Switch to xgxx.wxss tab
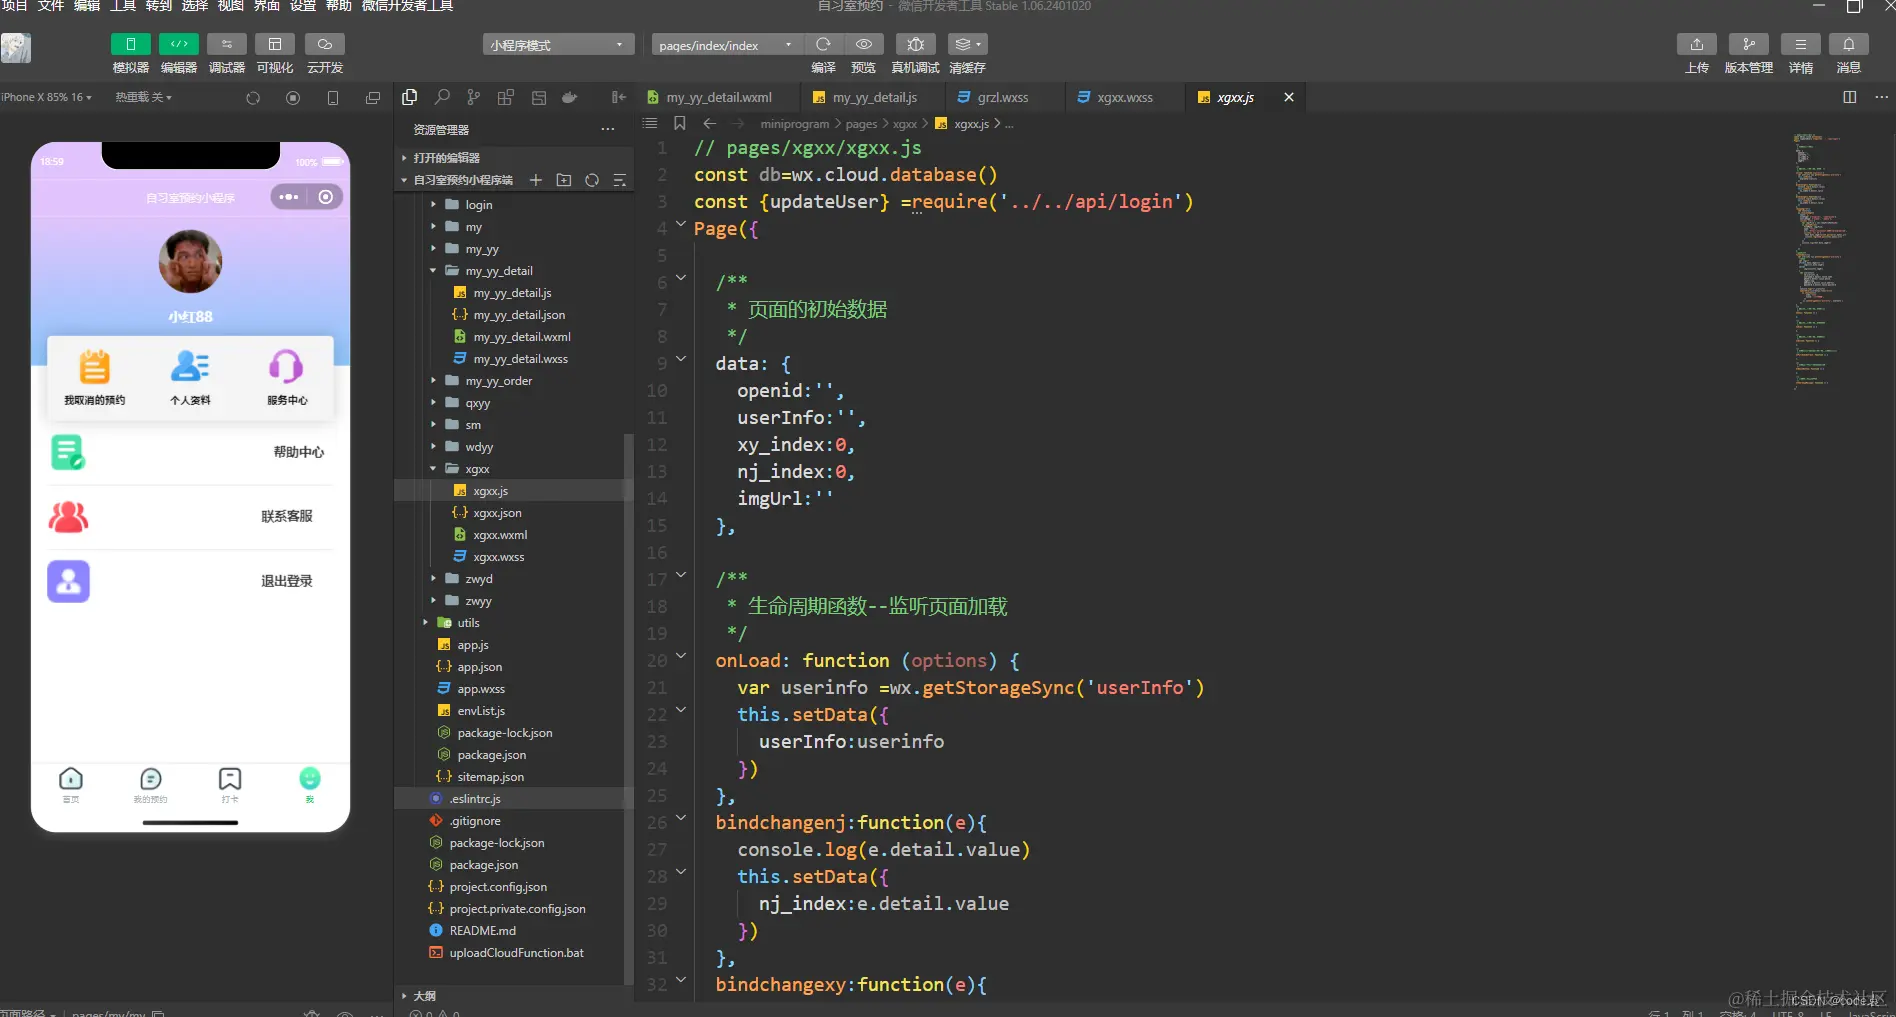The height and width of the screenshot is (1017, 1896). (x=1124, y=97)
